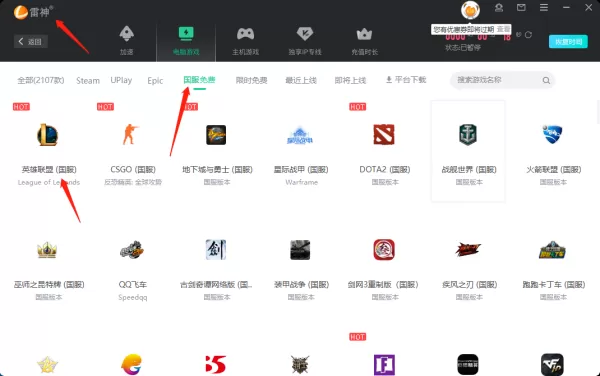This screenshot has height=376, width=600.
Task: Select the 巫师之昆特牌 (国服) crown icon
Action: 47,250
